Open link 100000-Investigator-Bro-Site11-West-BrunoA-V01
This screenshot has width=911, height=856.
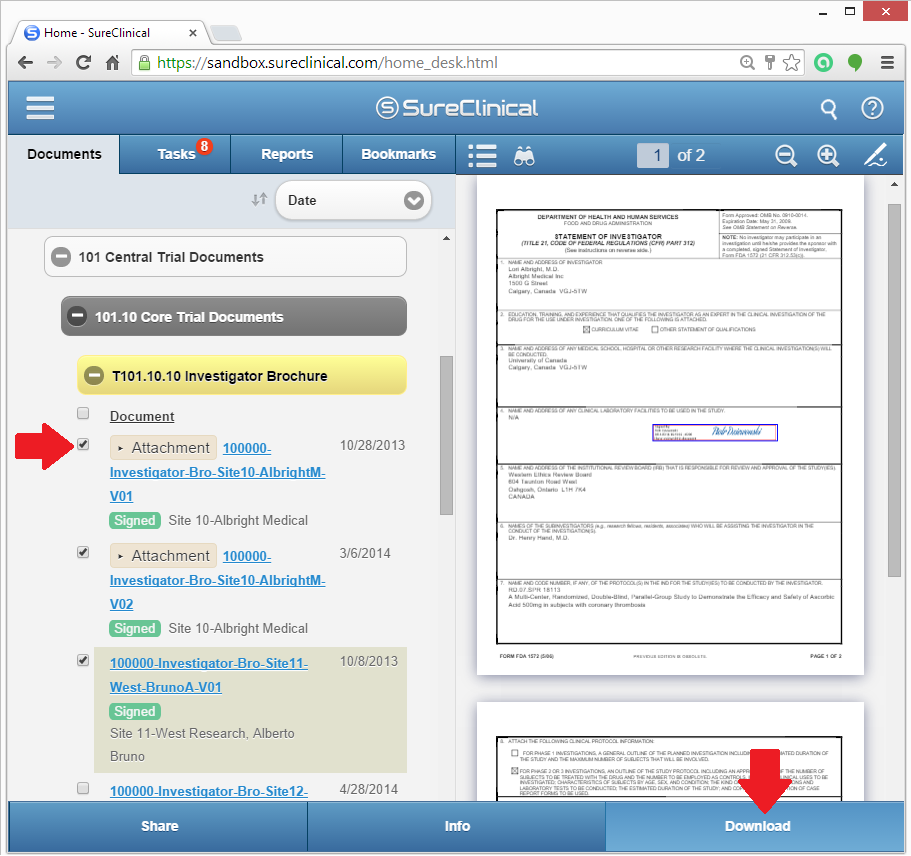click(209, 675)
